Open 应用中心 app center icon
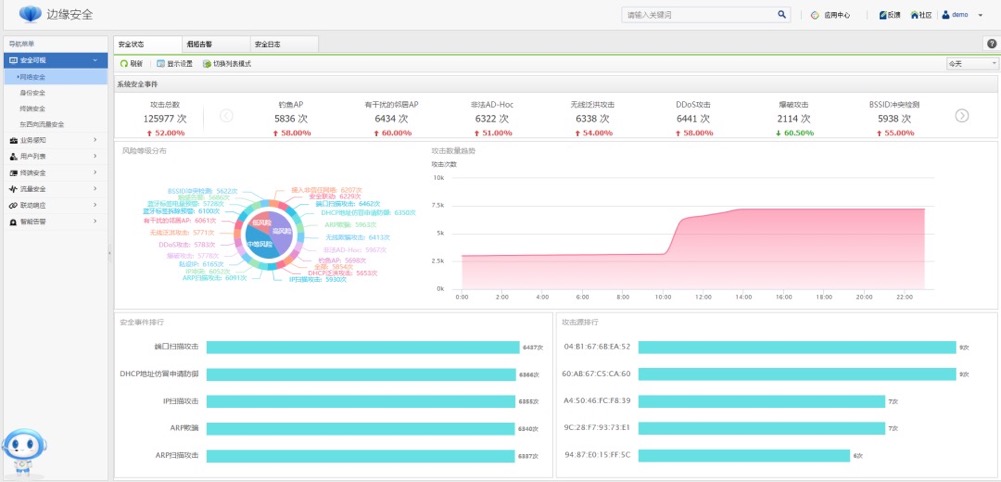Screen dimensions: 1001x482 [x=815, y=15]
